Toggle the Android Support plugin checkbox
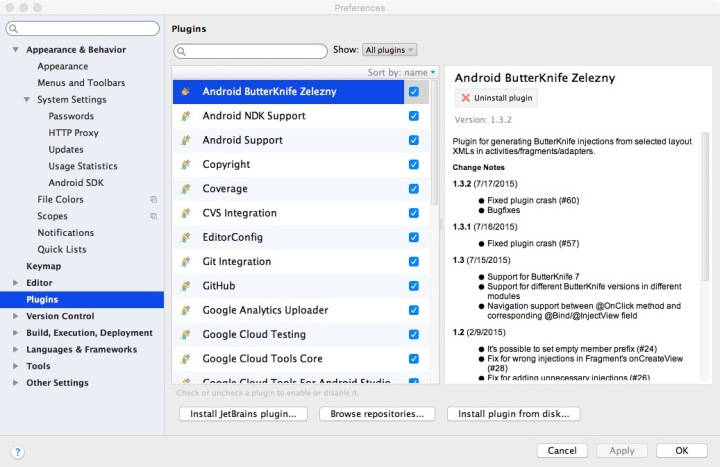 point(414,140)
